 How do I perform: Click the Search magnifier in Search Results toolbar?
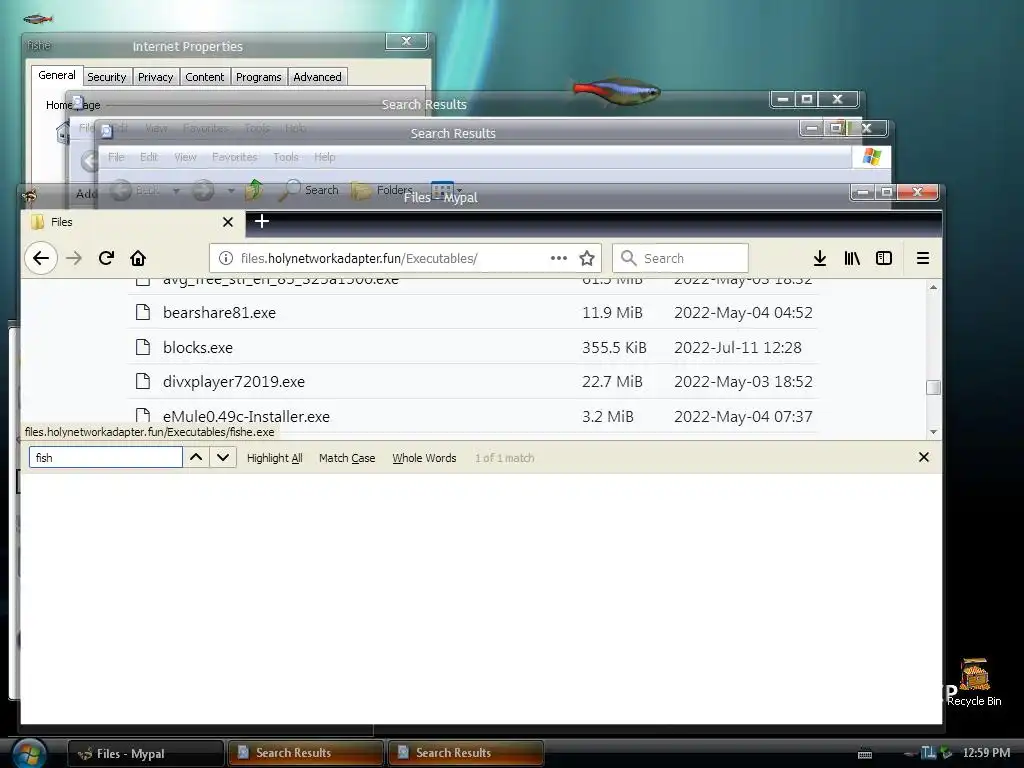309,190
